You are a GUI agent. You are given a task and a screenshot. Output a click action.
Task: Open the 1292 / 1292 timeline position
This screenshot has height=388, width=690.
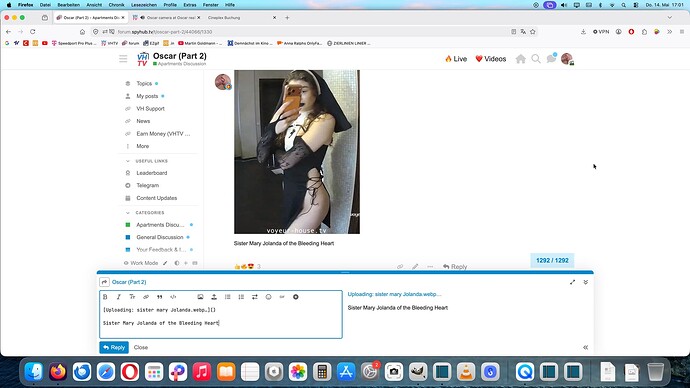pyautogui.click(x=552, y=260)
